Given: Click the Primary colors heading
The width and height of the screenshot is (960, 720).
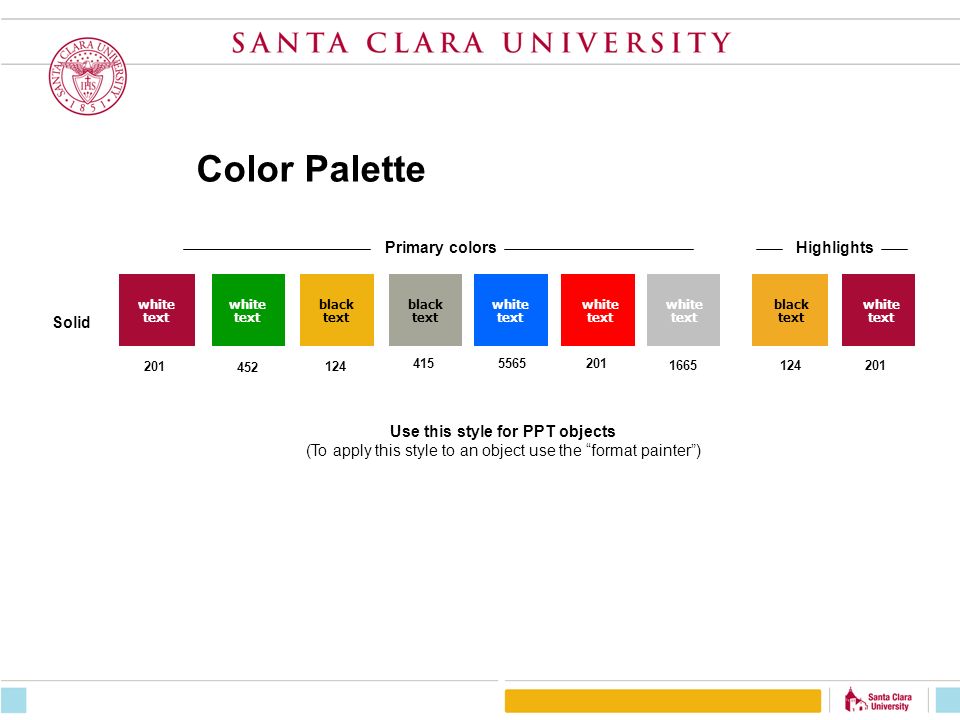Looking at the screenshot, I should point(440,247).
